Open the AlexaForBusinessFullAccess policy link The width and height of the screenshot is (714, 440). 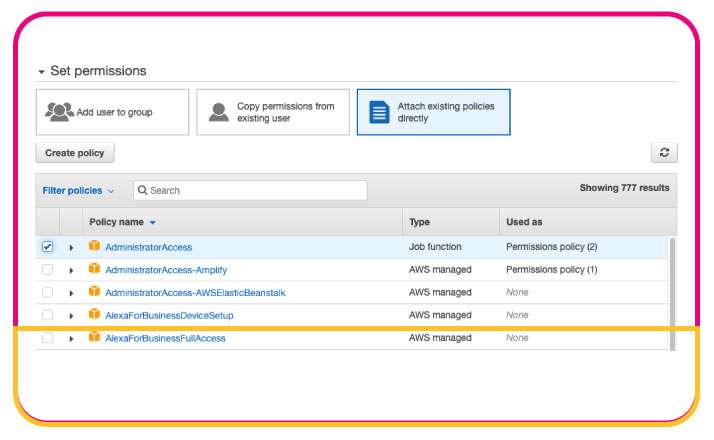pos(165,338)
